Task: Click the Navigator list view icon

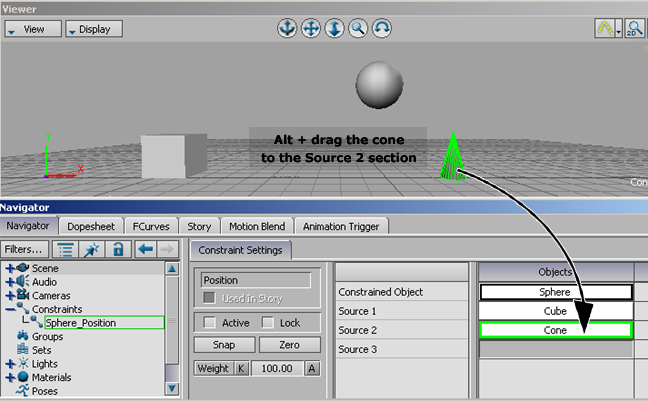Action: (x=65, y=249)
